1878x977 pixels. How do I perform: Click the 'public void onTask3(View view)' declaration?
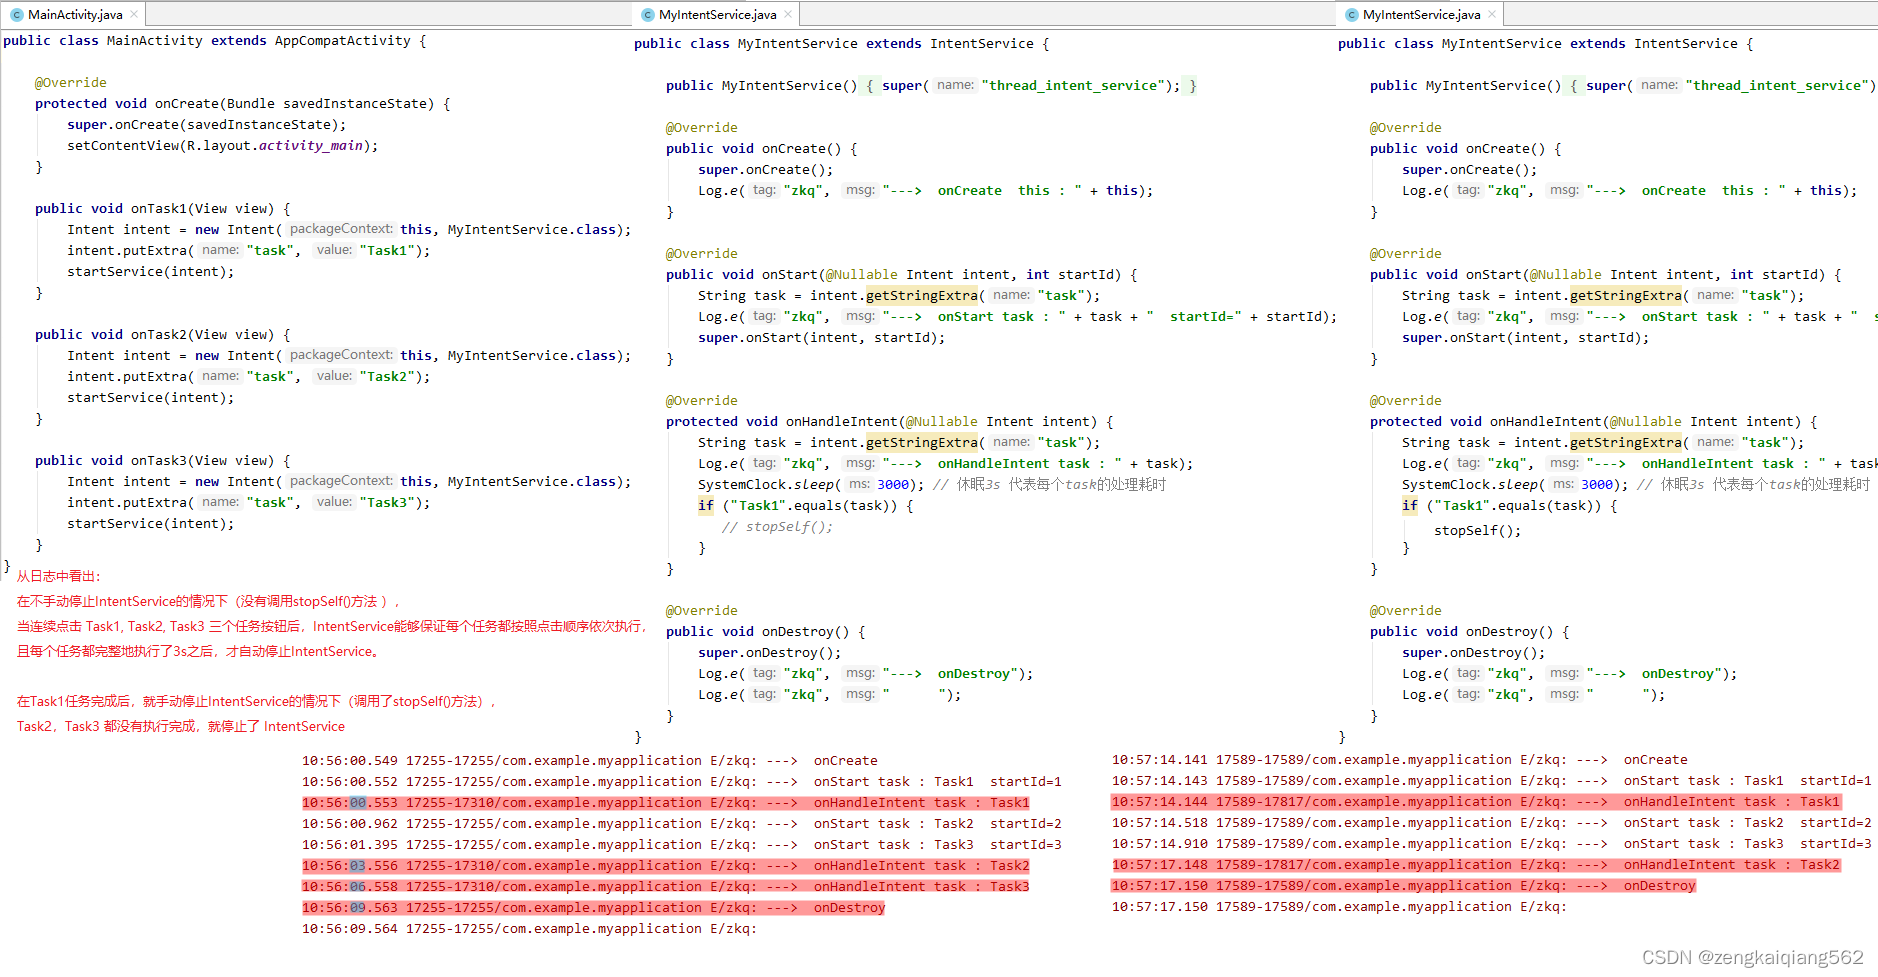pyautogui.click(x=163, y=461)
